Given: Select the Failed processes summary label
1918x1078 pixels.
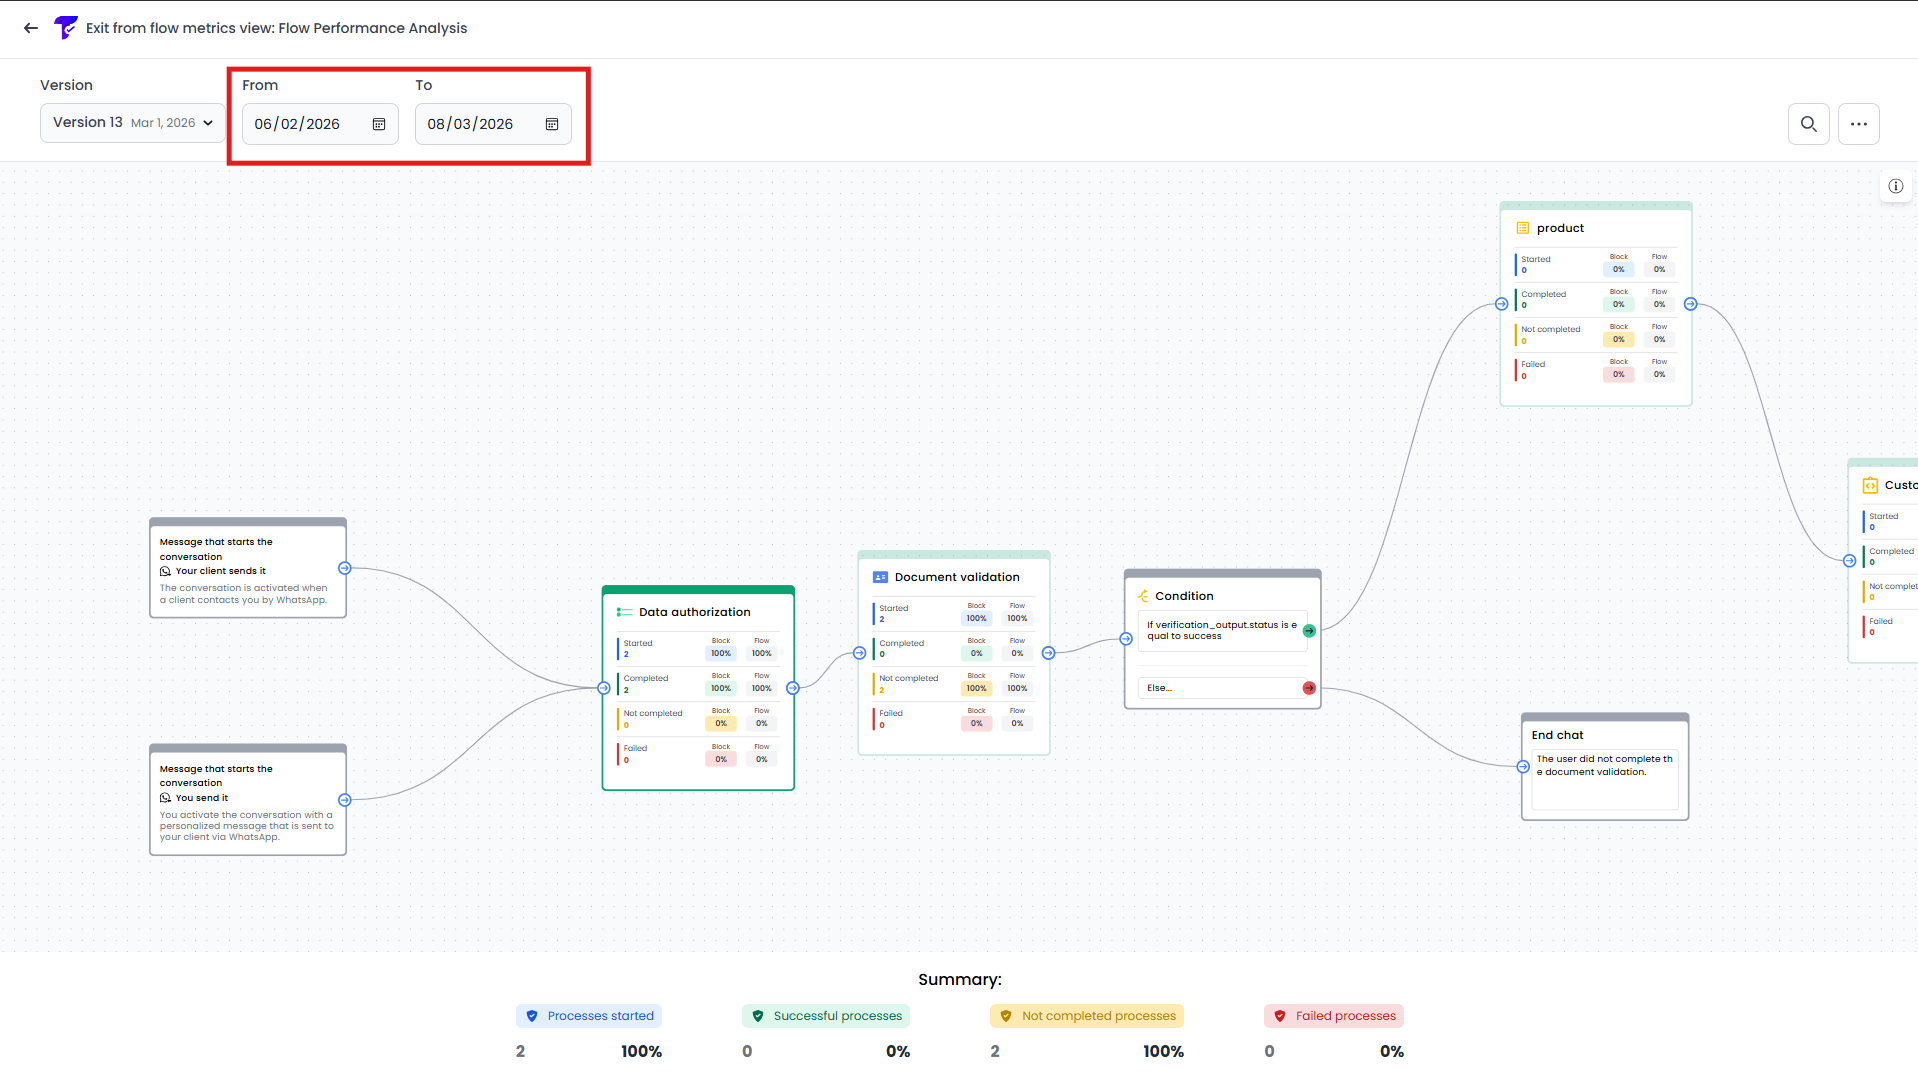Looking at the screenshot, I should pyautogui.click(x=1333, y=1015).
